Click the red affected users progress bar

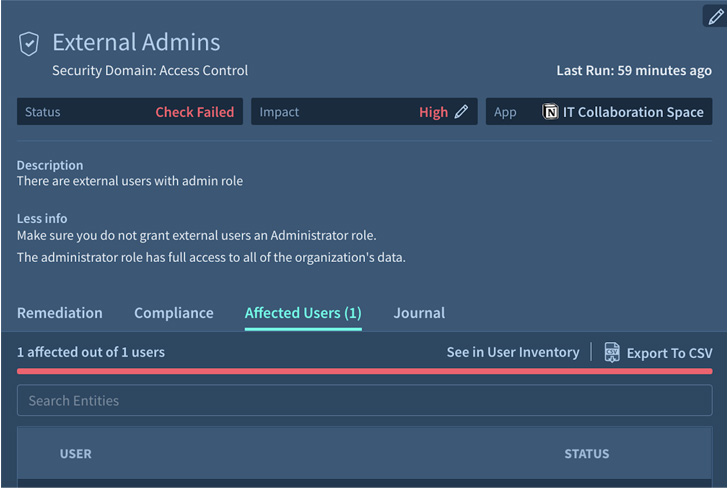click(364, 371)
